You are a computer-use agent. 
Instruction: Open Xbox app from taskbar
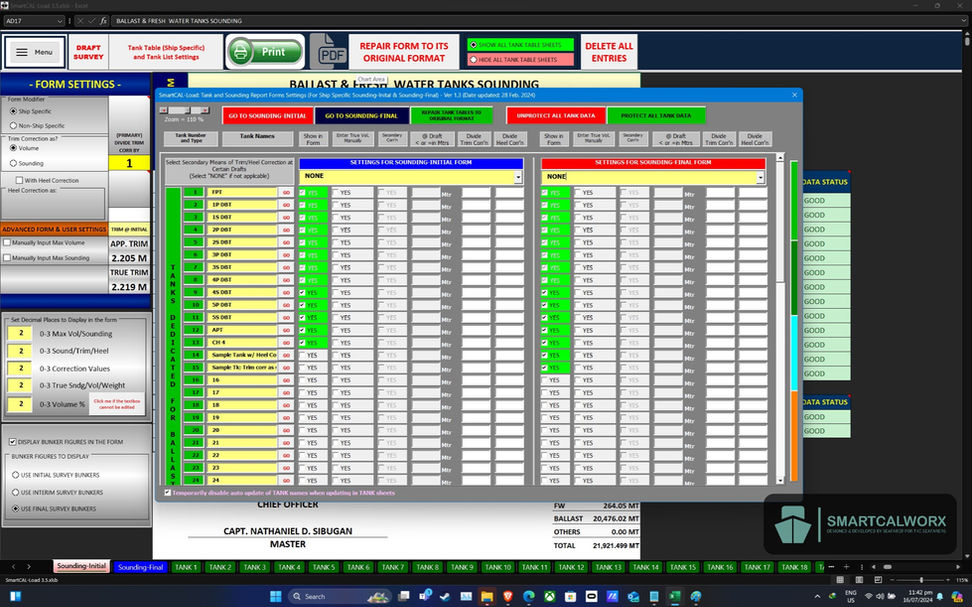pyautogui.click(x=550, y=596)
